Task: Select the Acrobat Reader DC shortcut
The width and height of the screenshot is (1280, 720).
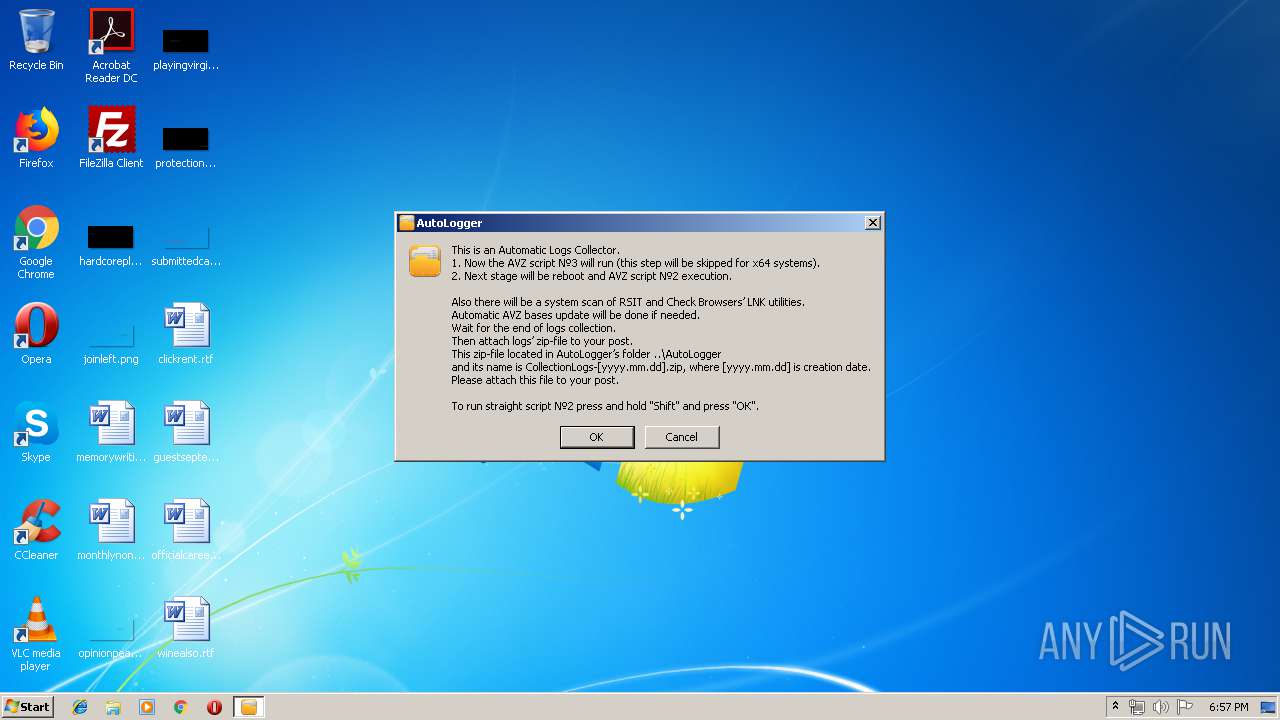Action: (x=111, y=46)
